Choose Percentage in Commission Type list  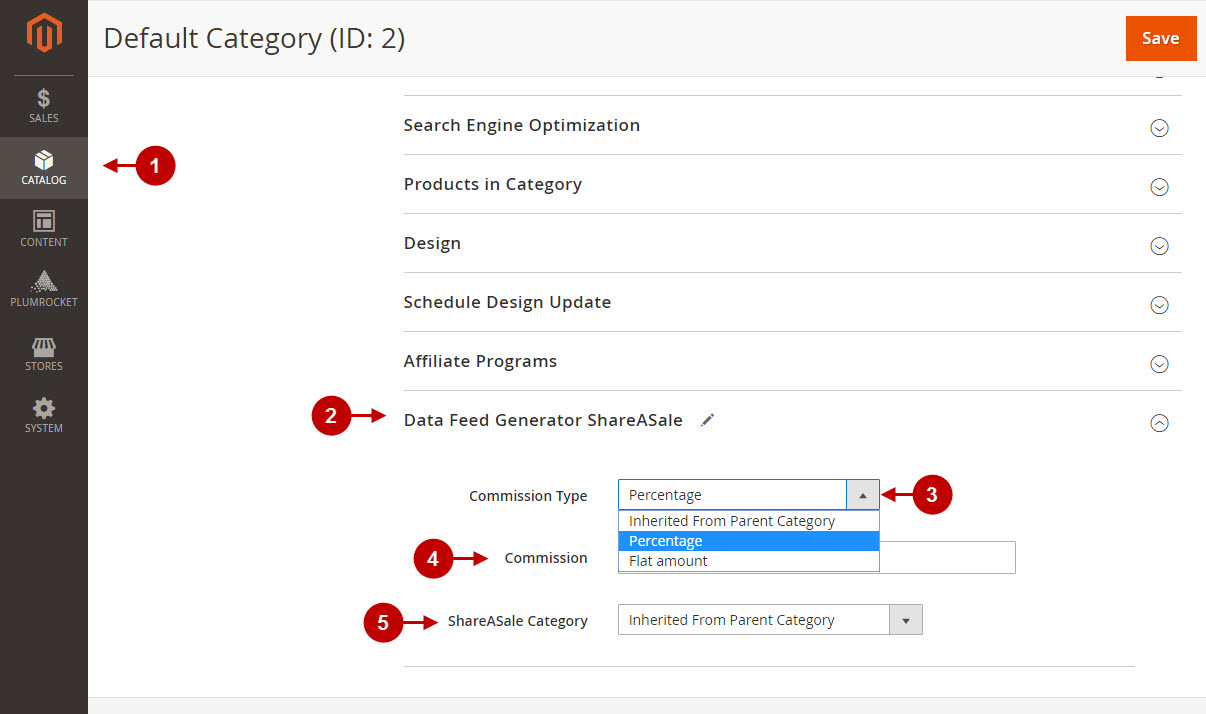click(749, 541)
